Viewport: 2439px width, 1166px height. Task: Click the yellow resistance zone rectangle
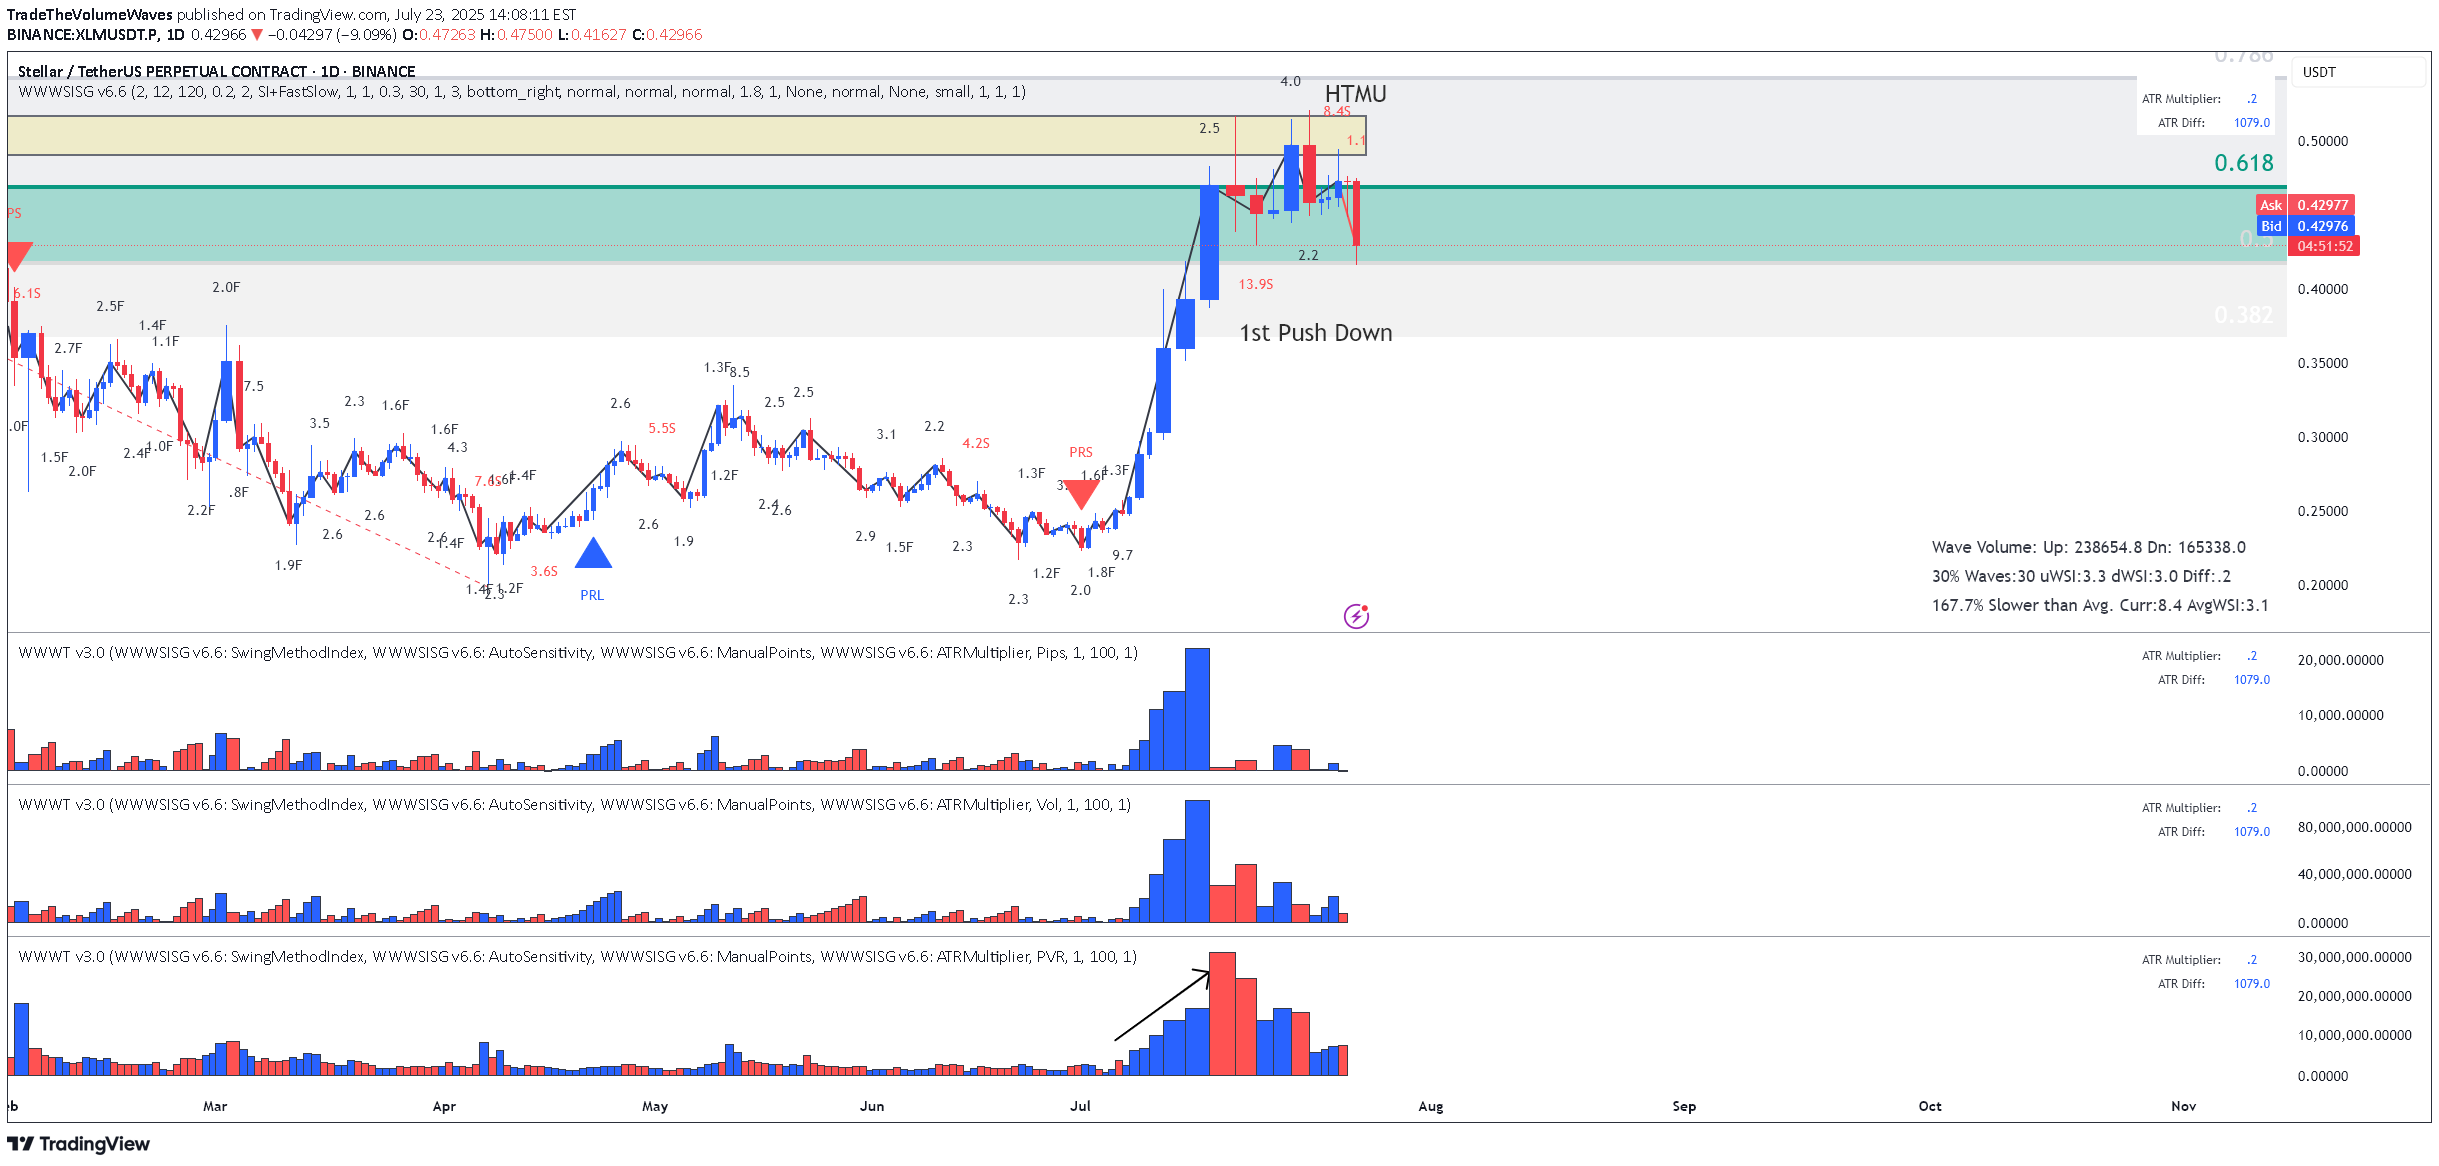(x=686, y=136)
